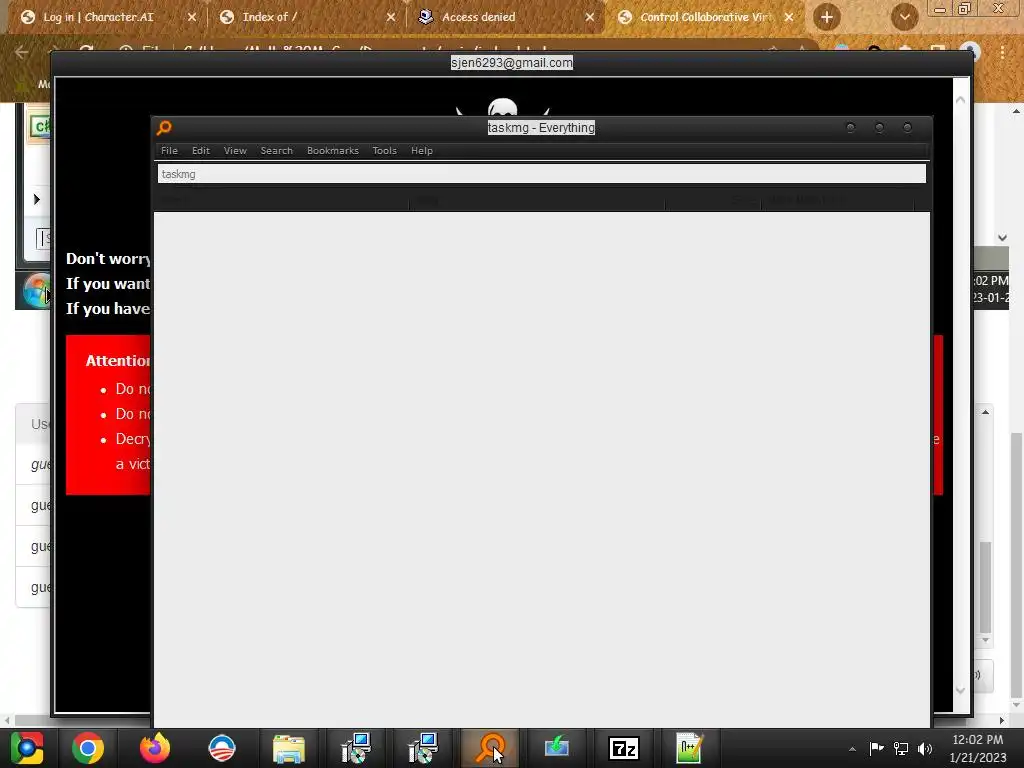Expand the tab search dropdown chevron

(904, 18)
